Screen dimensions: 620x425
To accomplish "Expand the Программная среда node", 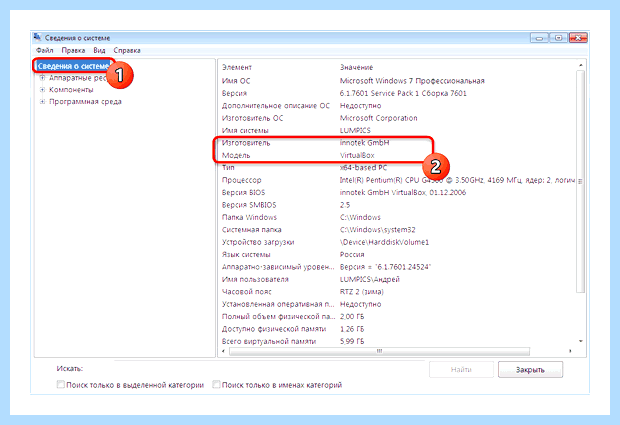I will click(x=42, y=102).
